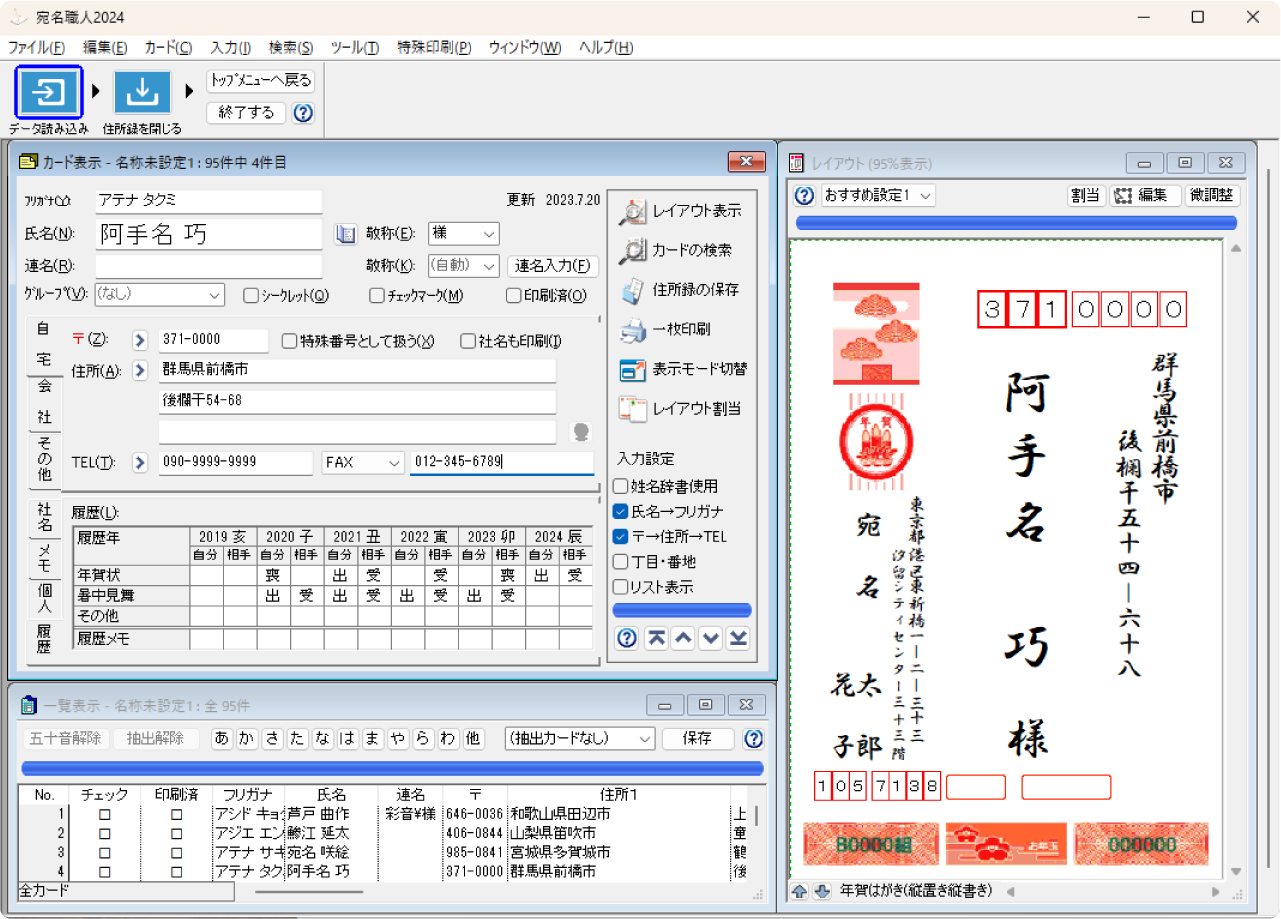Click トップメニューへ戻る button
The height and width of the screenshot is (919, 1281).
(x=260, y=81)
